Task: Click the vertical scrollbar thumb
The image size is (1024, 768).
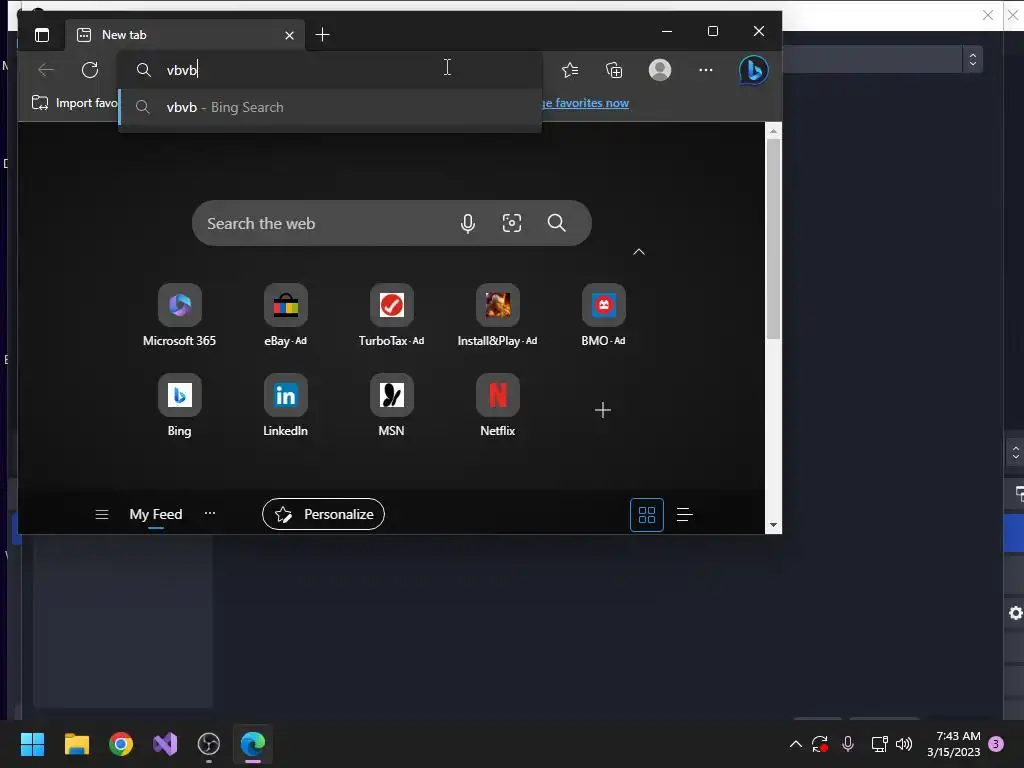Action: coord(773,239)
